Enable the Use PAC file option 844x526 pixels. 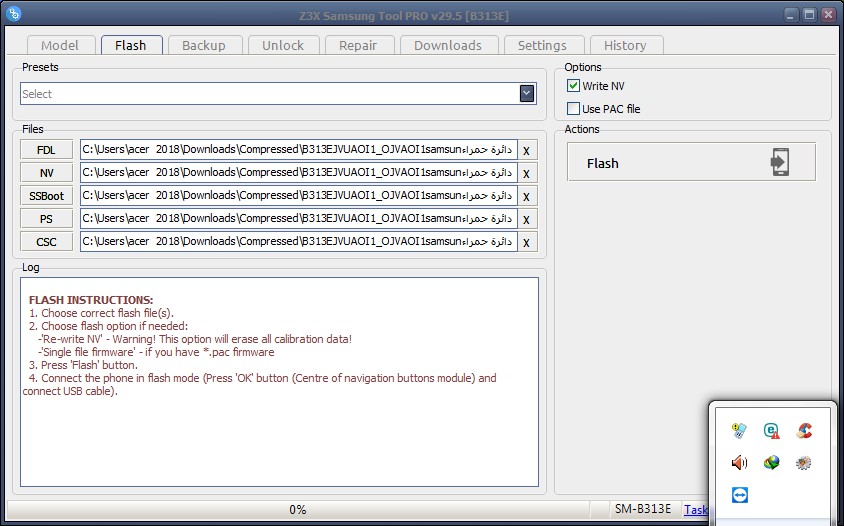click(x=574, y=109)
